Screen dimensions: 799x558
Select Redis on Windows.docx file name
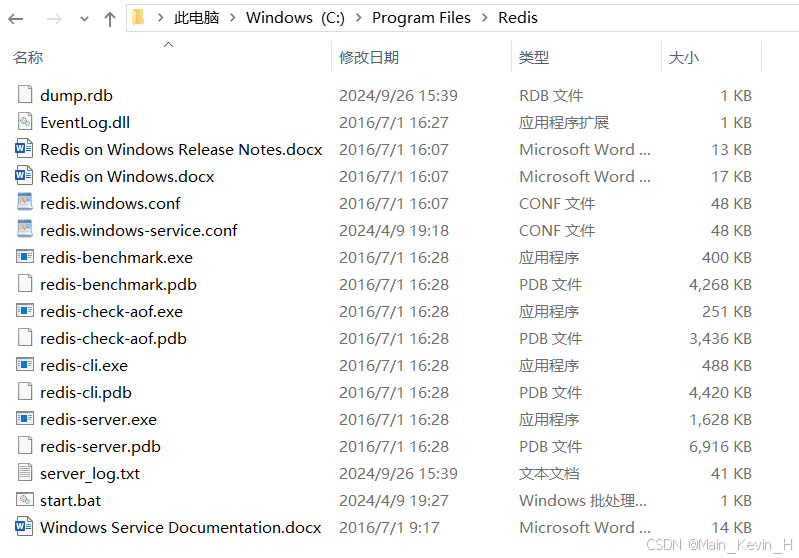coord(127,177)
